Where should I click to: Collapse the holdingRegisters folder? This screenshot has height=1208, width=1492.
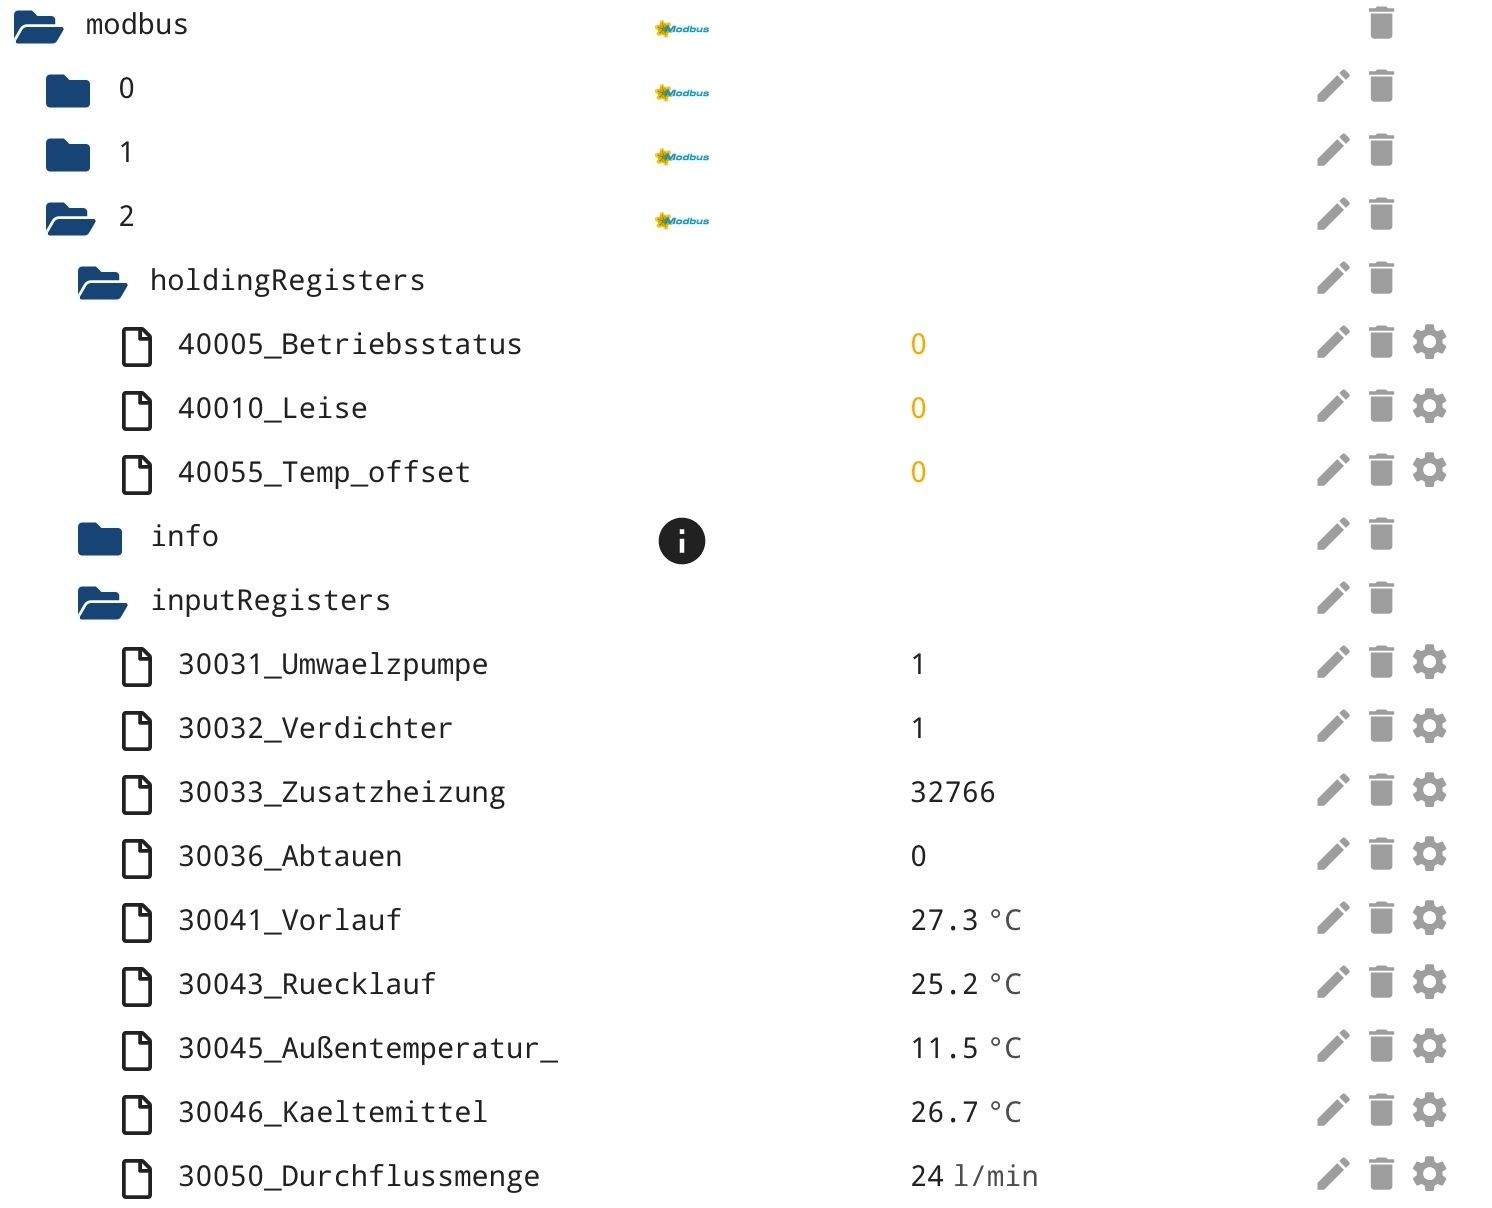(x=102, y=282)
